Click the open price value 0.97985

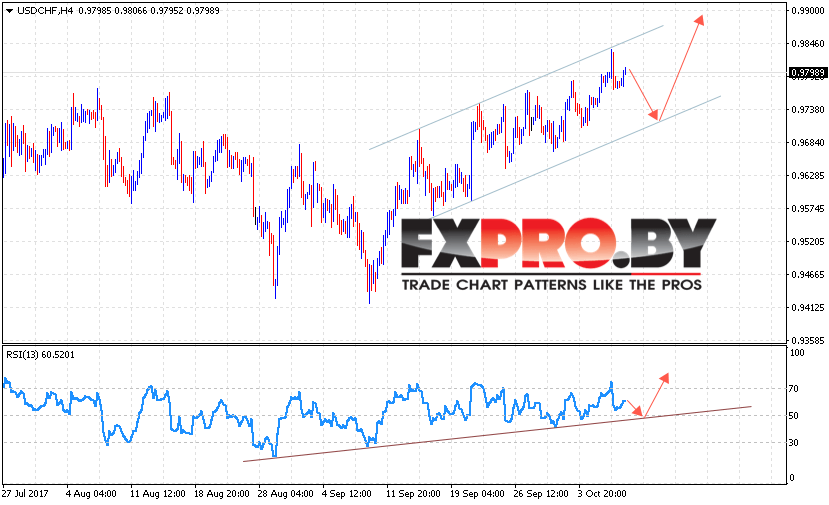[x=95, y=11]
